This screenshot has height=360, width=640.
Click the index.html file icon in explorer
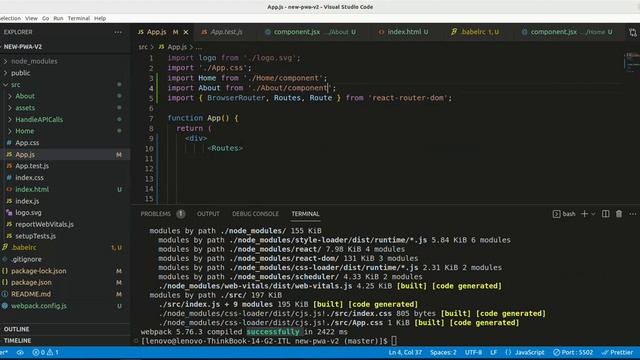(9, 189)
